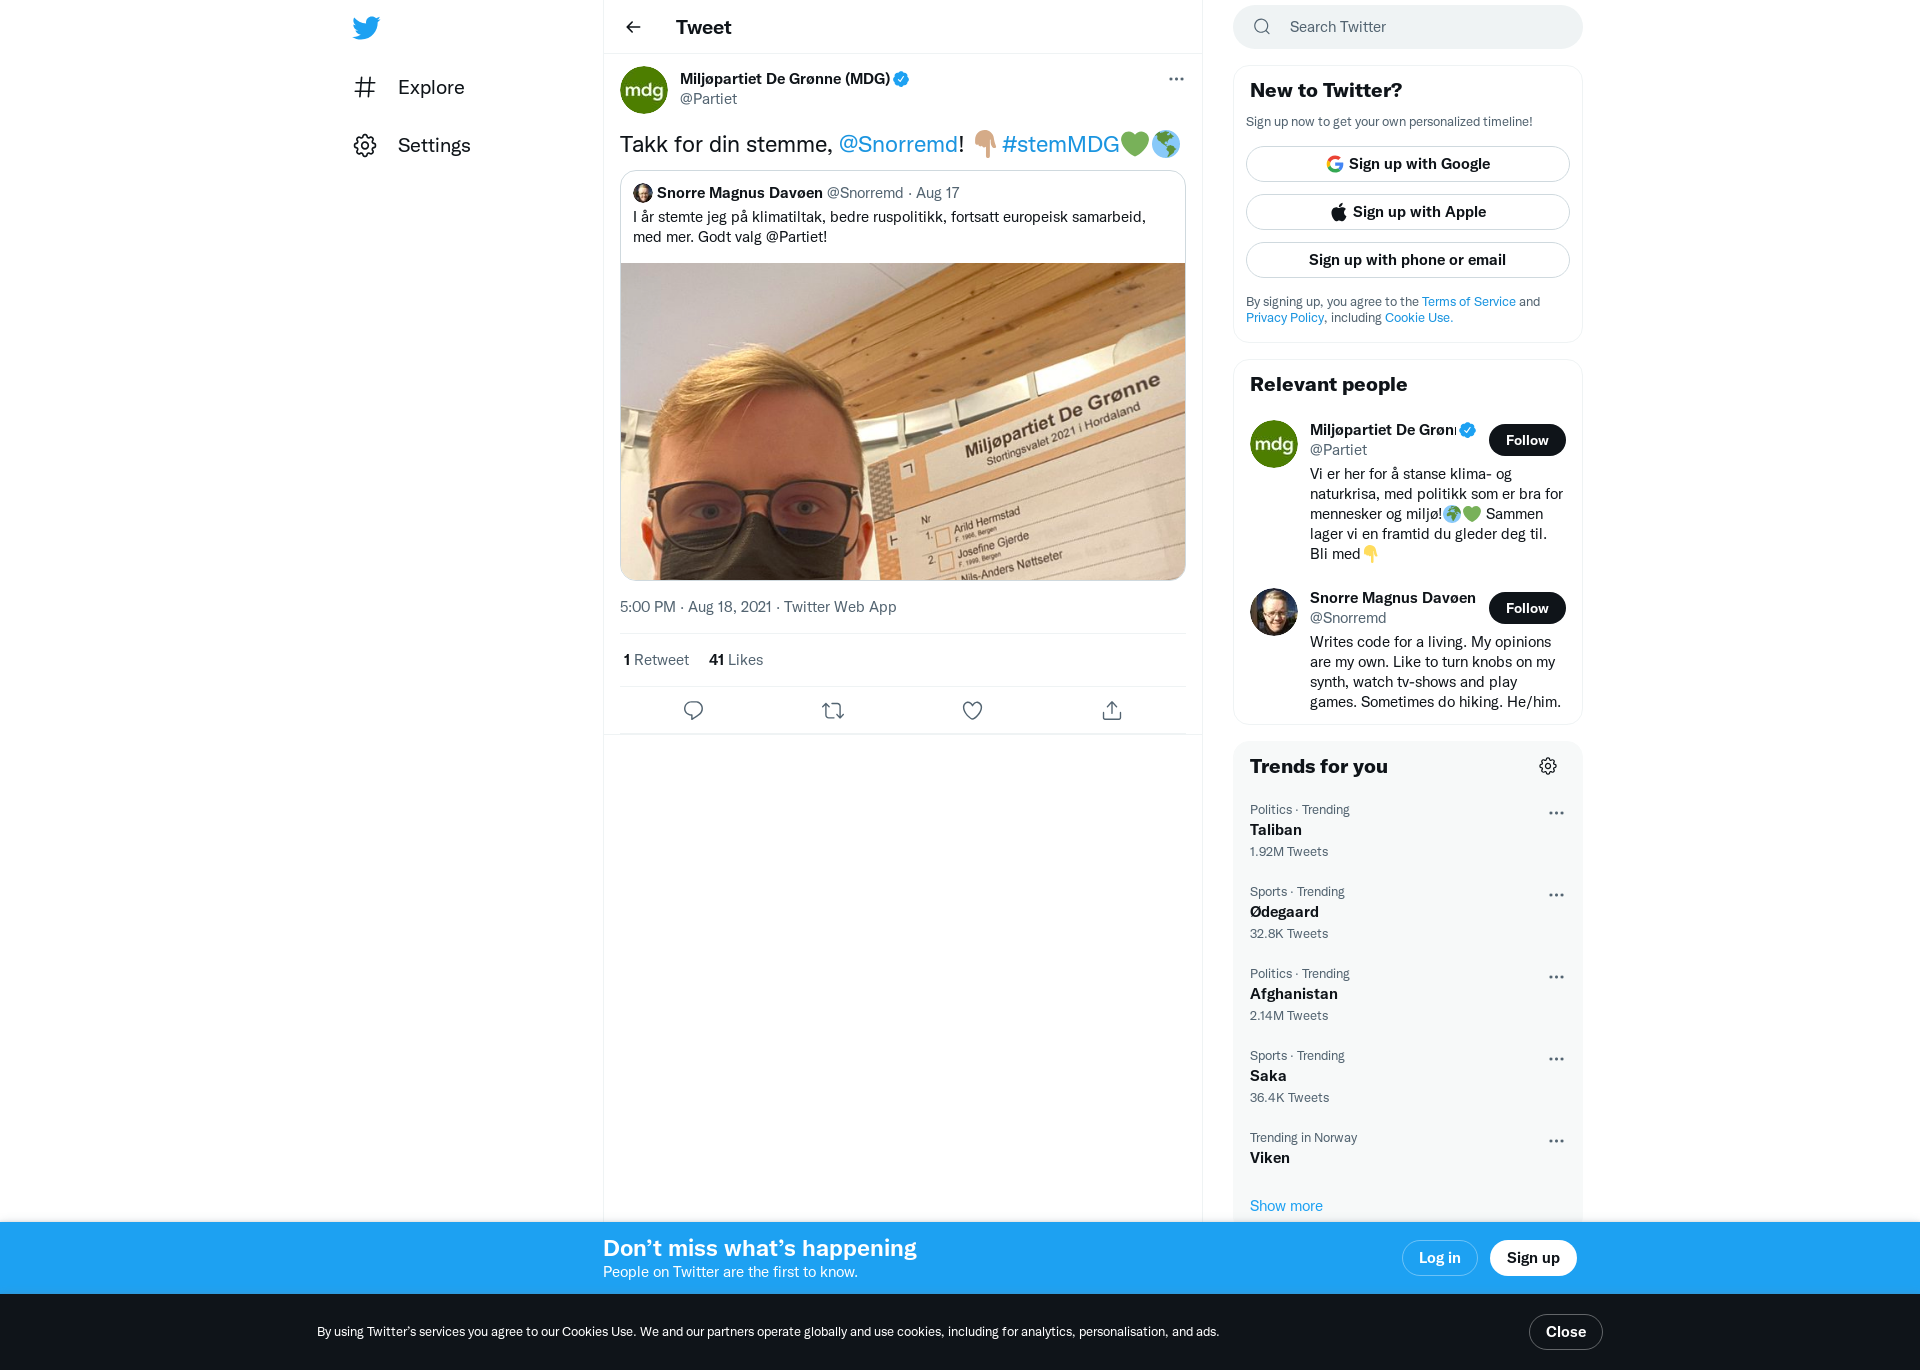The width and height of the screenshot is (1920, 1370).
Task: Open the share tweet icon
Action: [x=1112, y=710]
